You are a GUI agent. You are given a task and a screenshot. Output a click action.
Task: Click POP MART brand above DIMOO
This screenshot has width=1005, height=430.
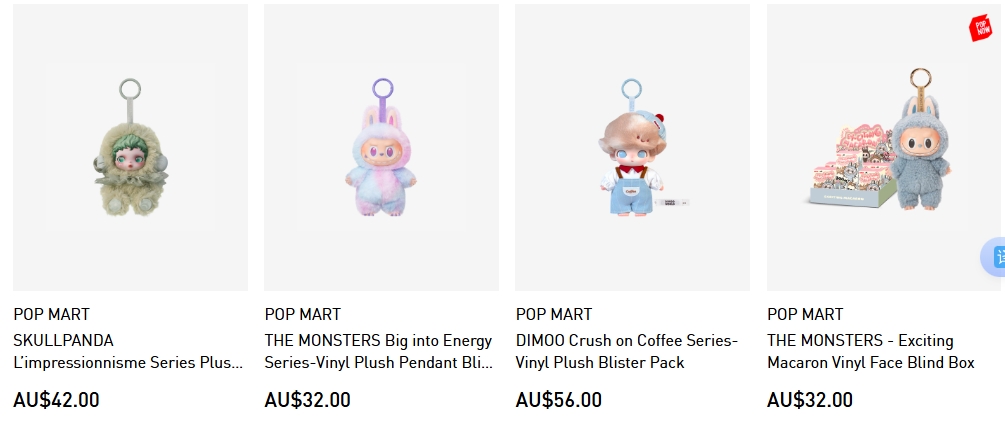click(x=554, y=315)
